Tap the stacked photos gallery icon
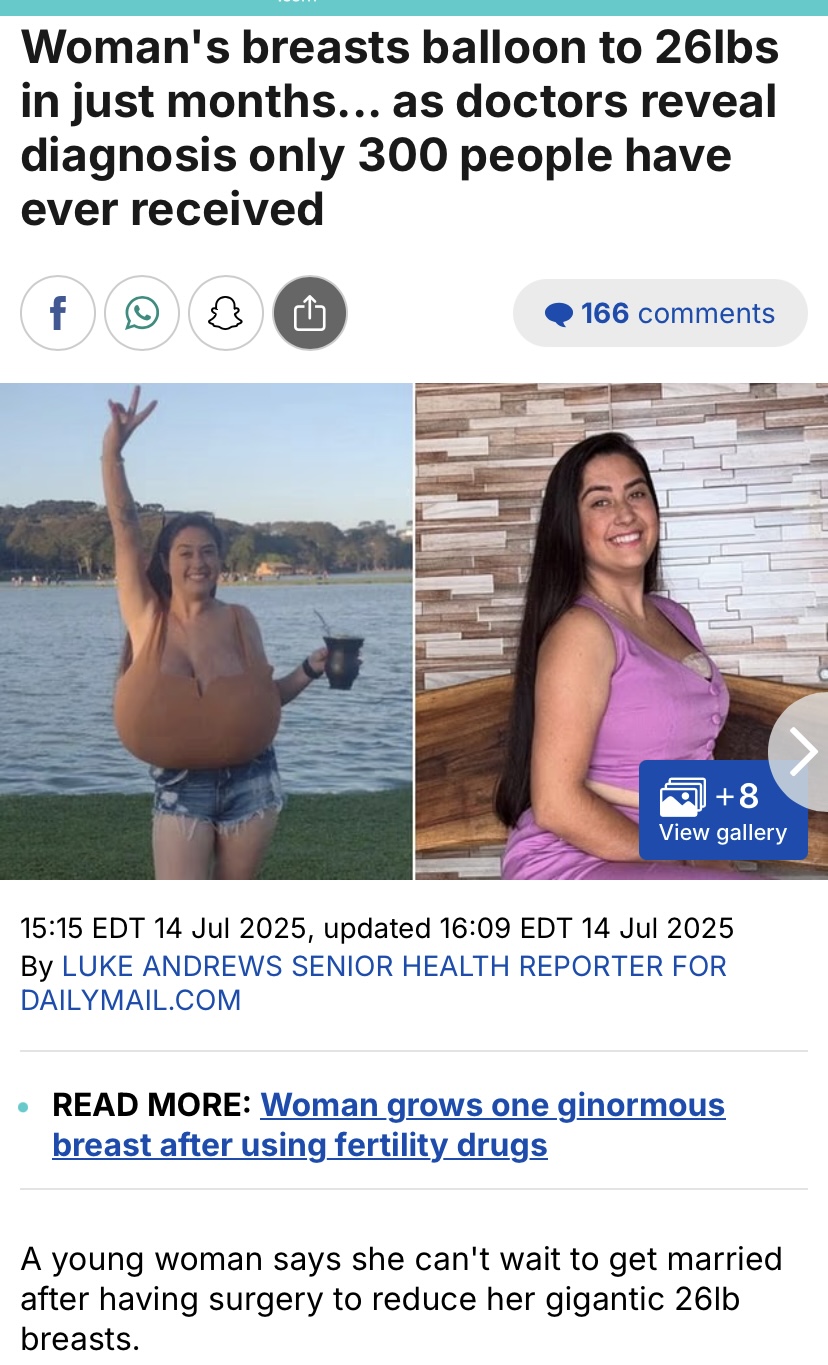This screenshot has height=1365, width=828. click(683, 797)
